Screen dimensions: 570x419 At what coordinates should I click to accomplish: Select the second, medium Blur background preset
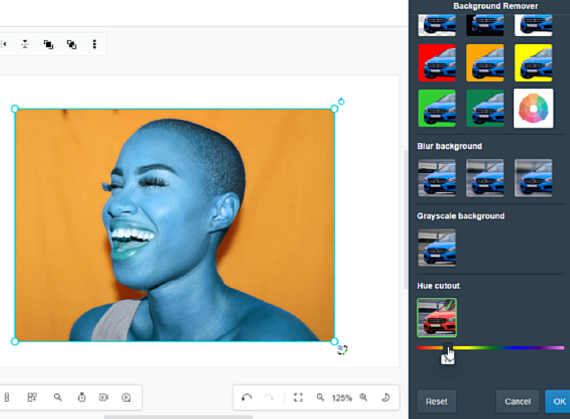tap(485, 178)
